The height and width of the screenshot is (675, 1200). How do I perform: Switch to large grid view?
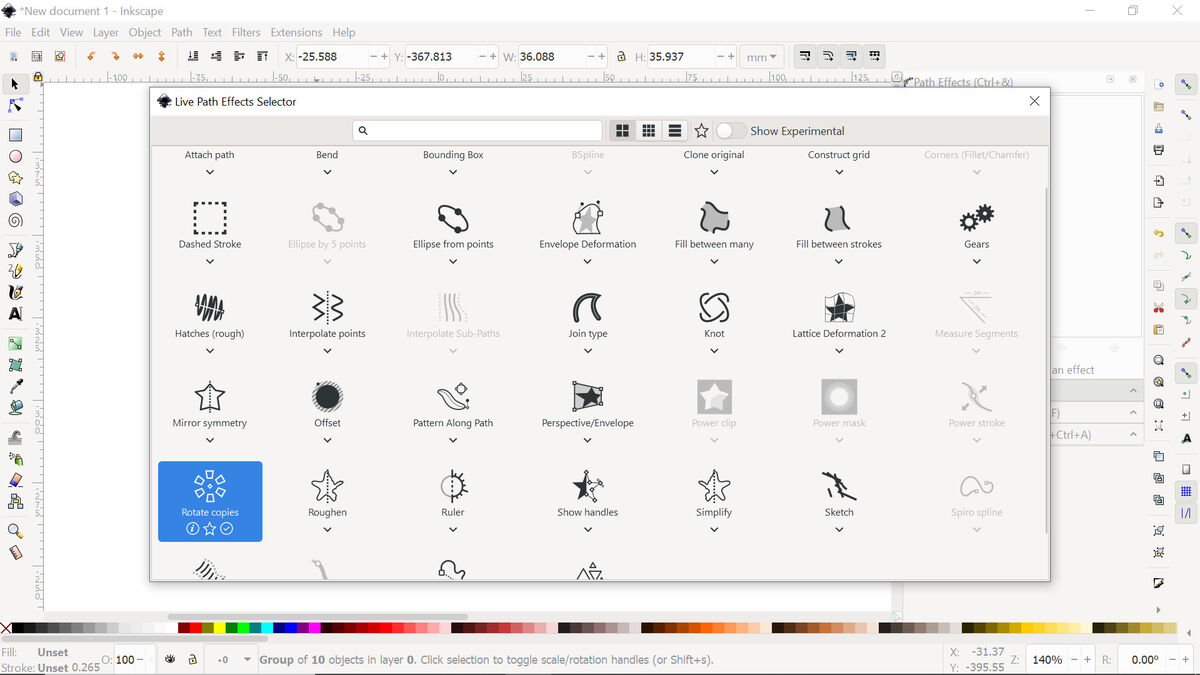click(x=622, y=131)
